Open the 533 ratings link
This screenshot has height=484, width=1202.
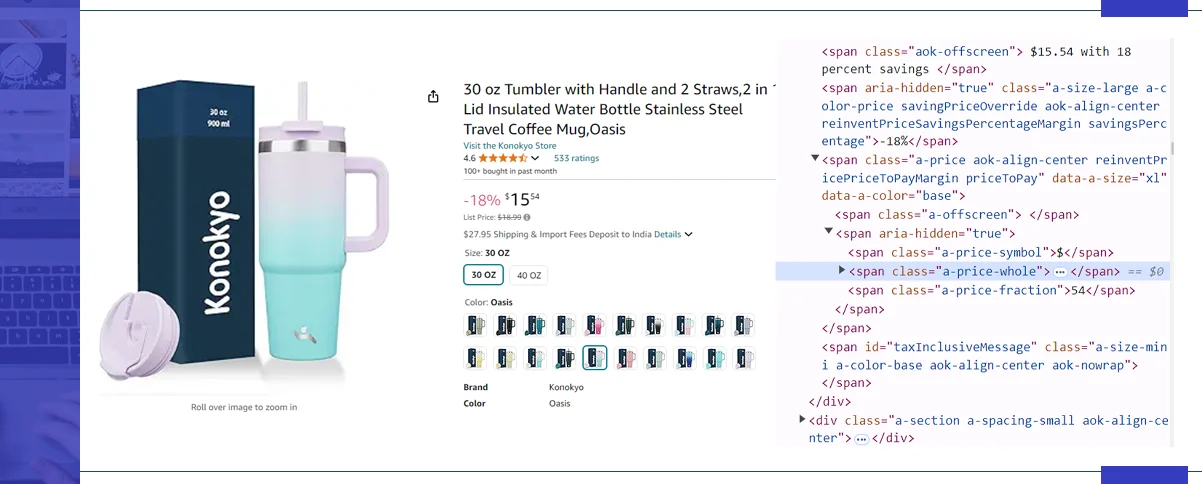pos(576,158)
